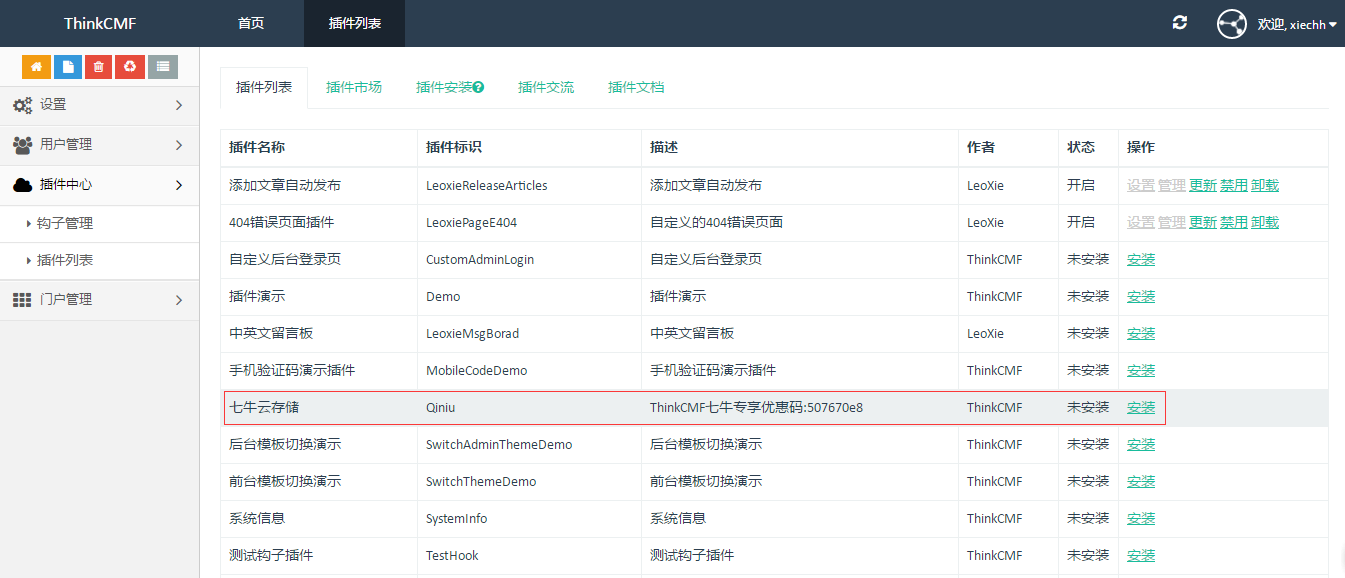Install the 后台模板切换演示 plugin

pyautogui.click(x=1141, y=444)
